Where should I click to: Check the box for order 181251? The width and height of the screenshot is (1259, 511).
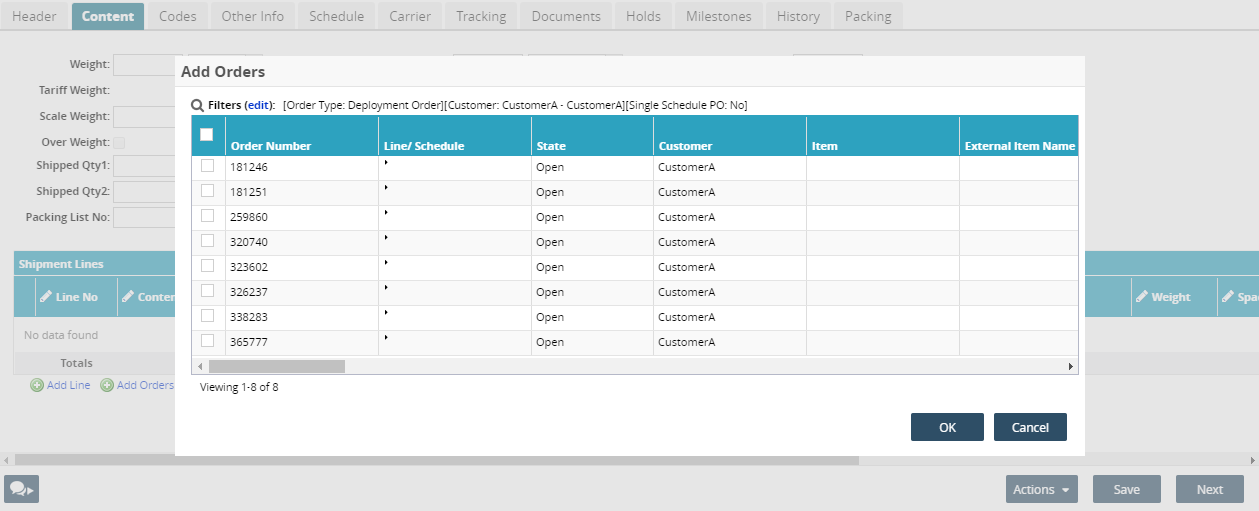[208, 191]
